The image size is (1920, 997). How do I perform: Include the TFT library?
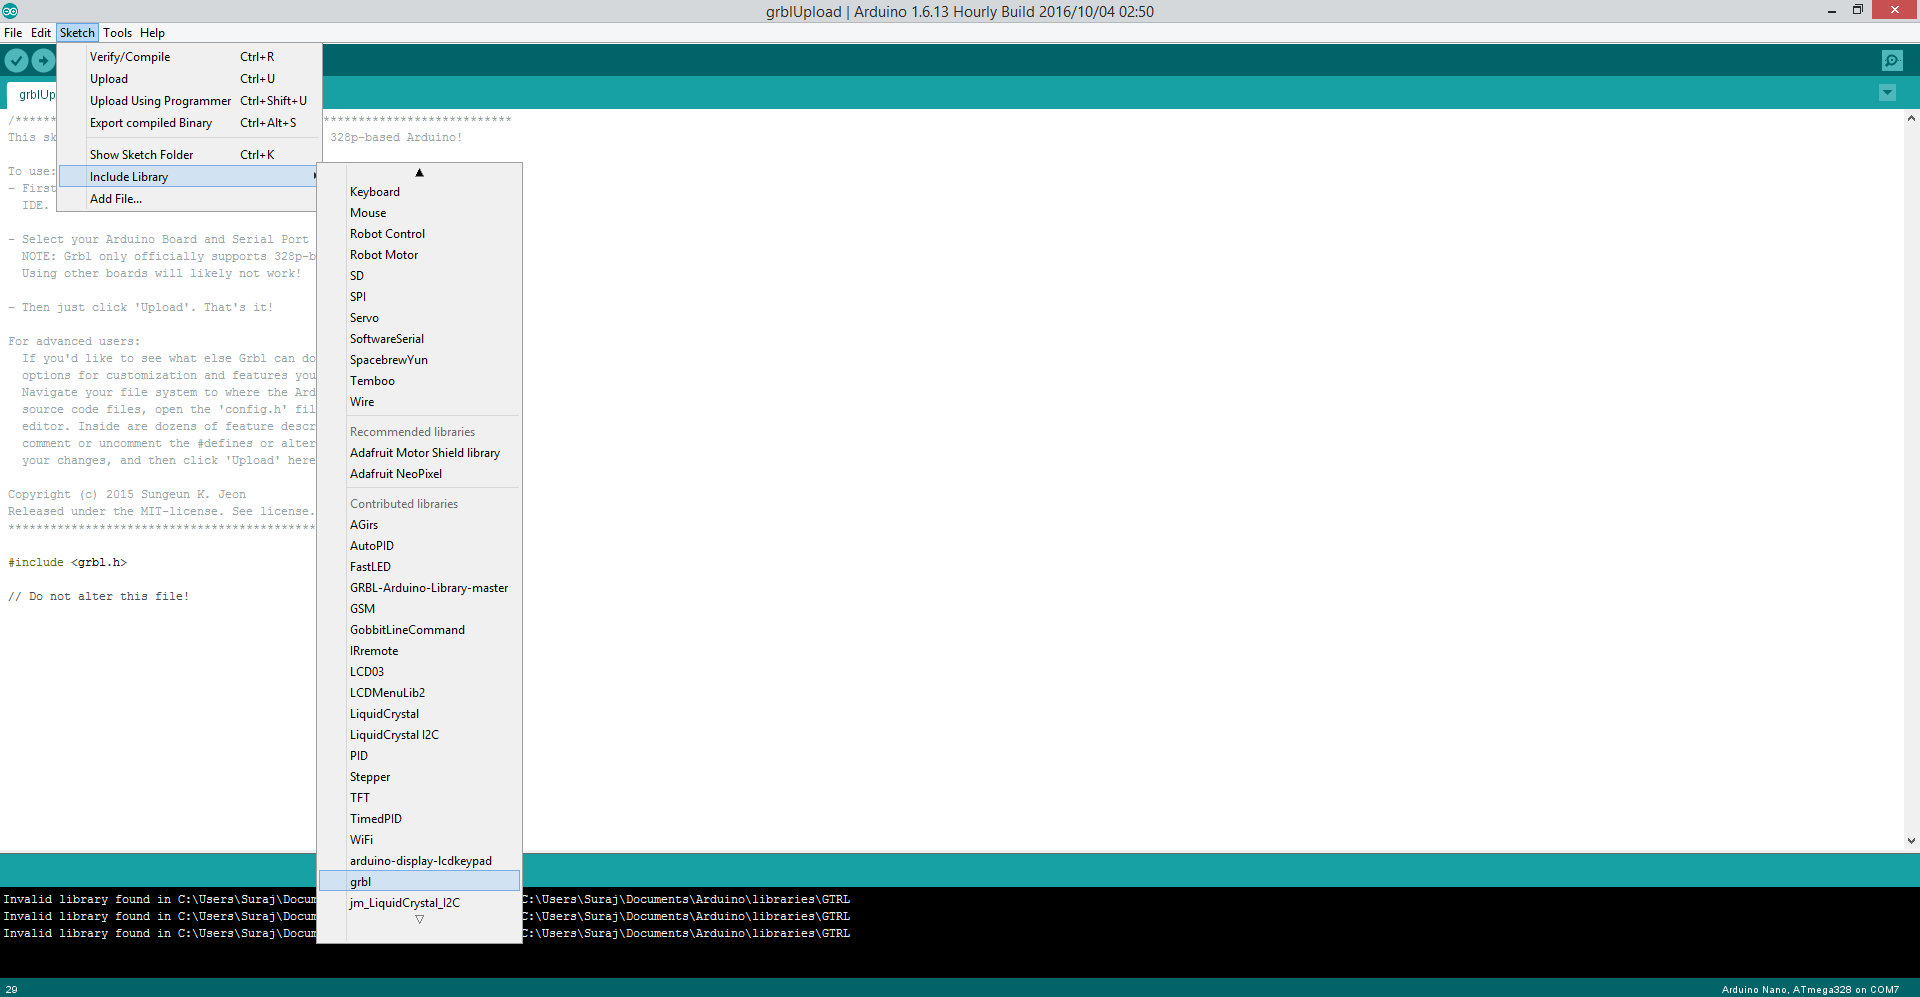pos(419,798)
